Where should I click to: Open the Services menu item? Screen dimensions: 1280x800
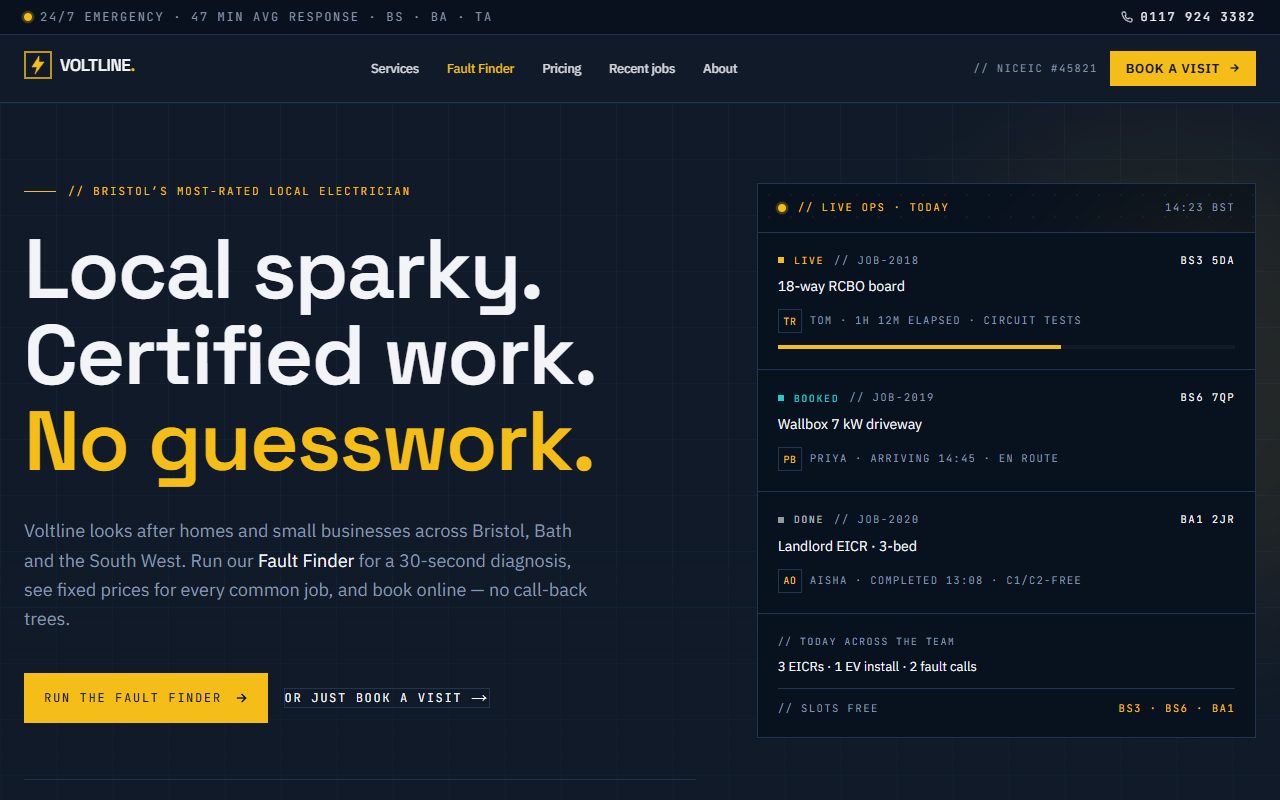395,69
